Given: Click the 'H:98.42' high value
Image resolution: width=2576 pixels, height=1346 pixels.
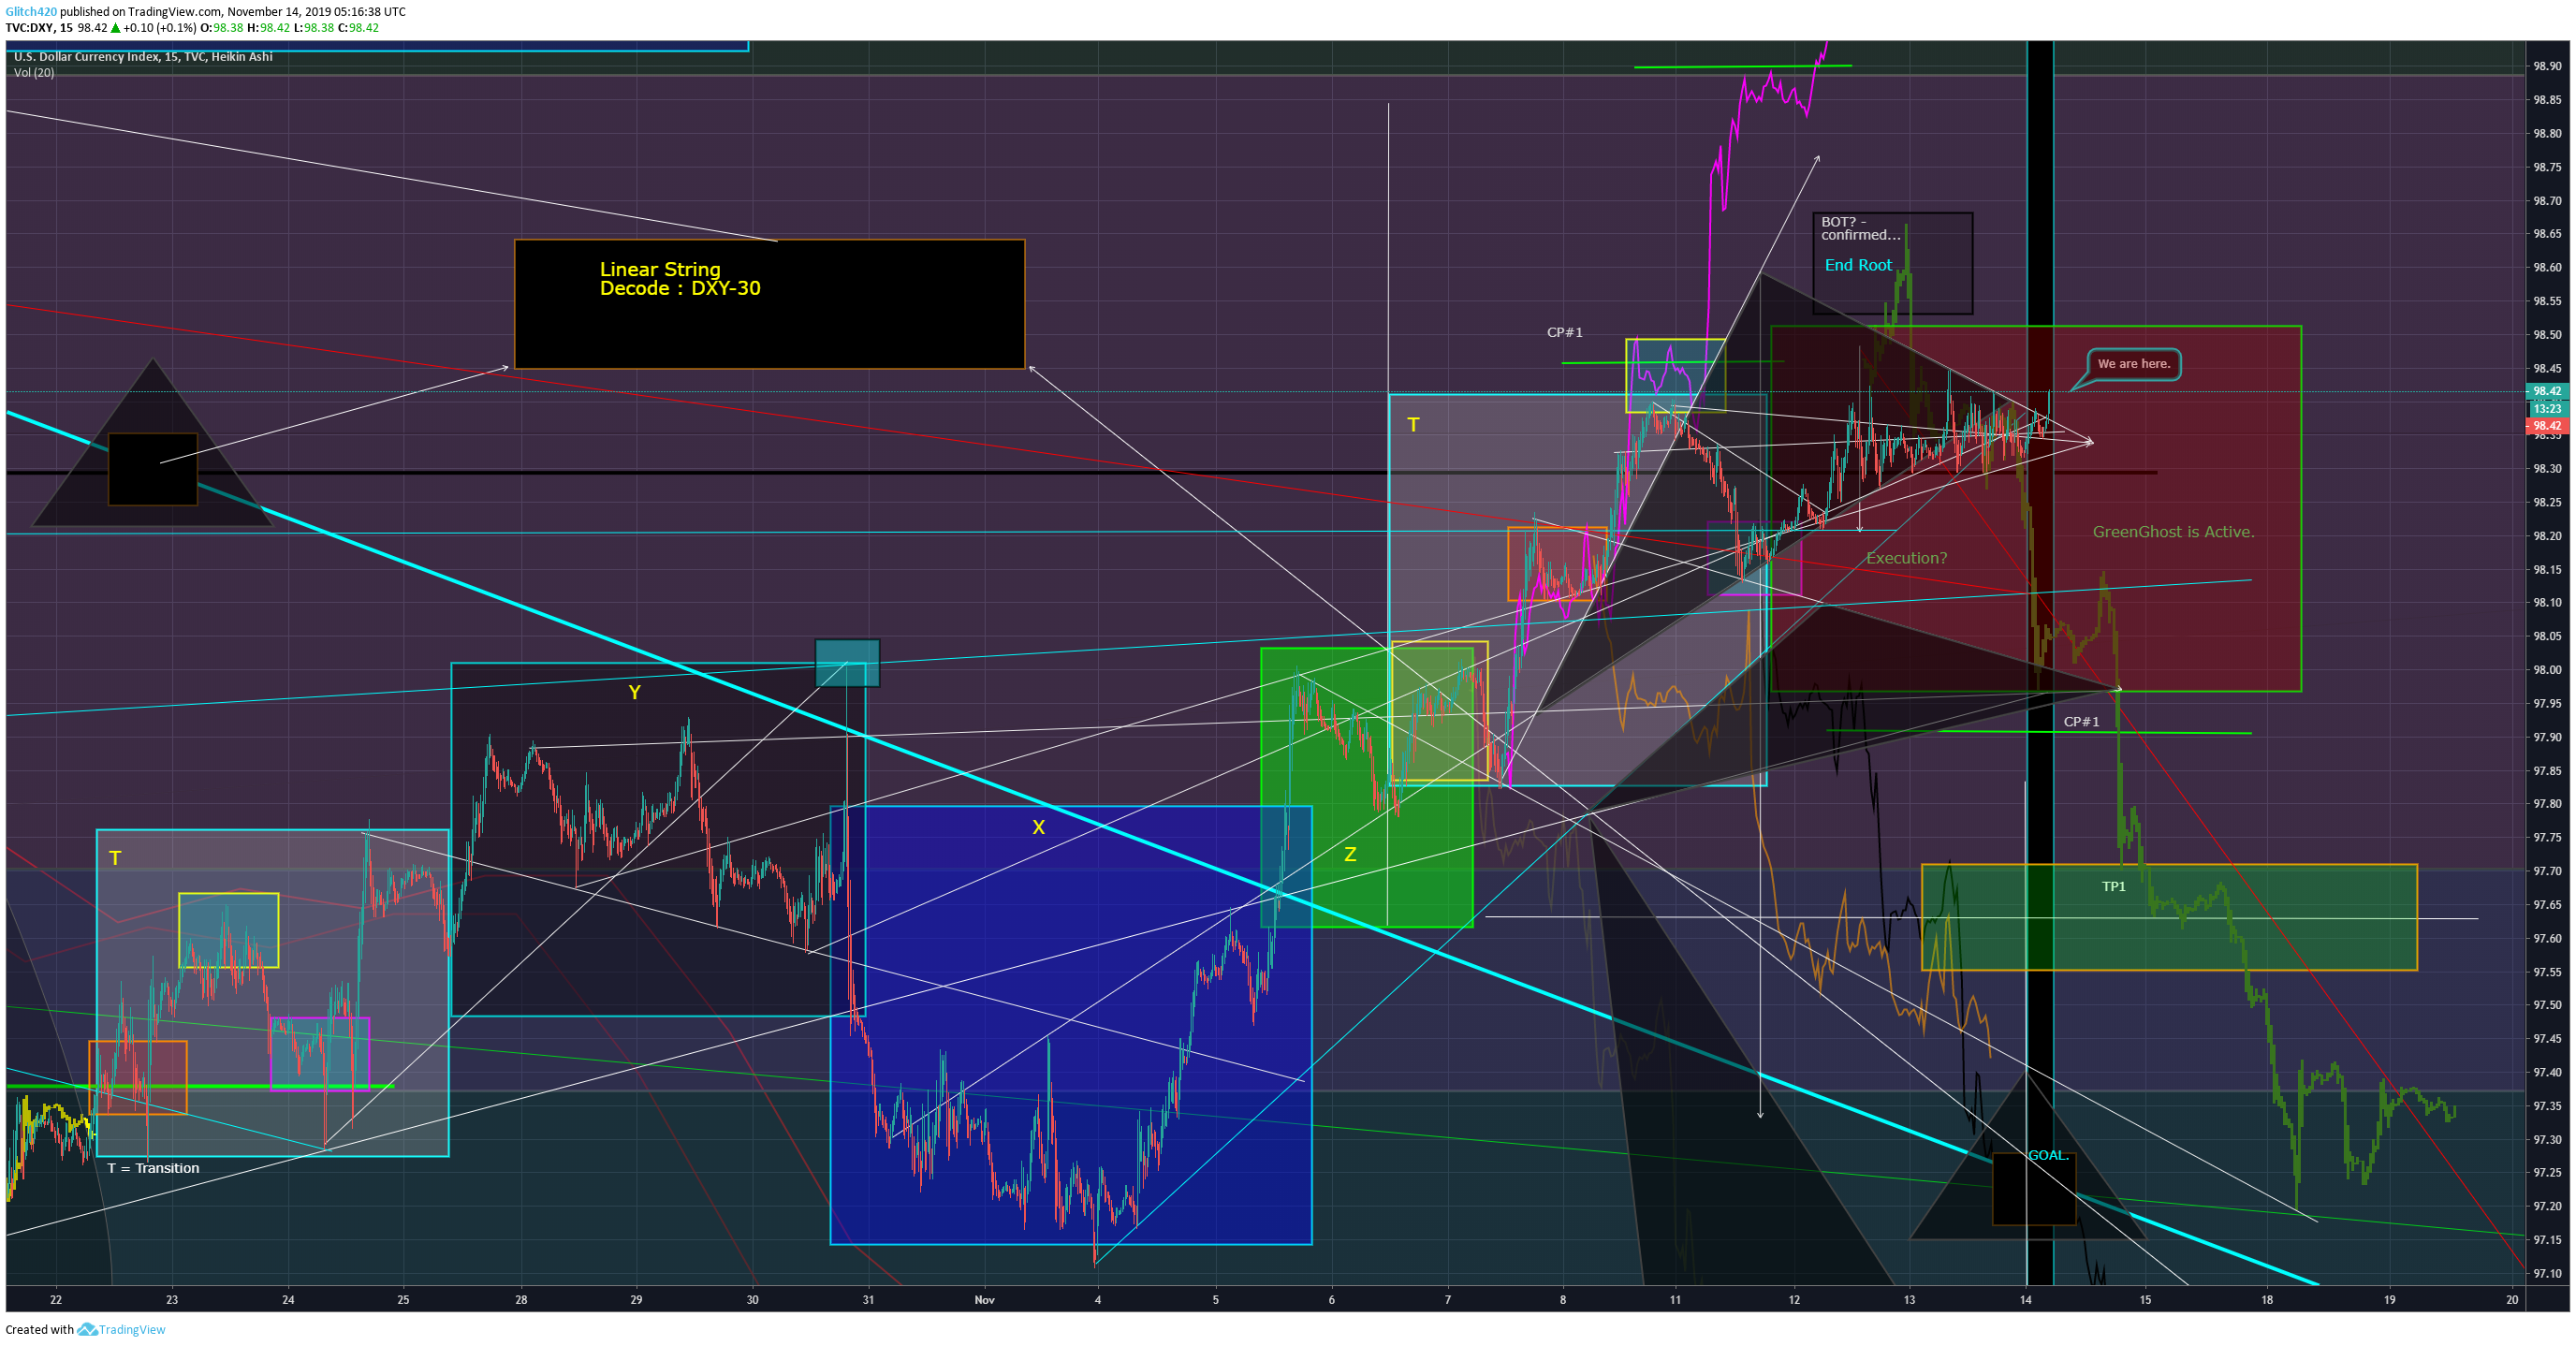Looking at the screenshot, I should [x=268, y=28].
